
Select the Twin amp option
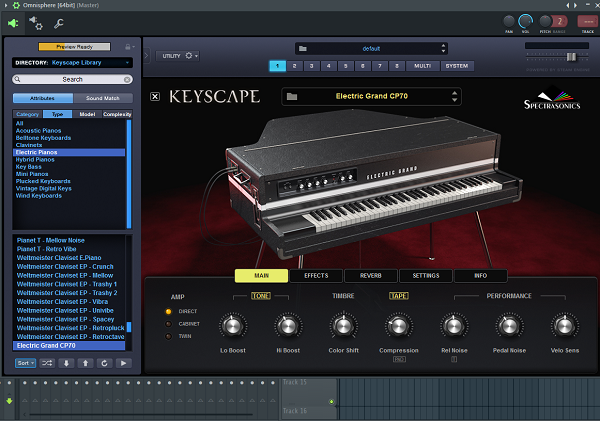pos(168,336)
